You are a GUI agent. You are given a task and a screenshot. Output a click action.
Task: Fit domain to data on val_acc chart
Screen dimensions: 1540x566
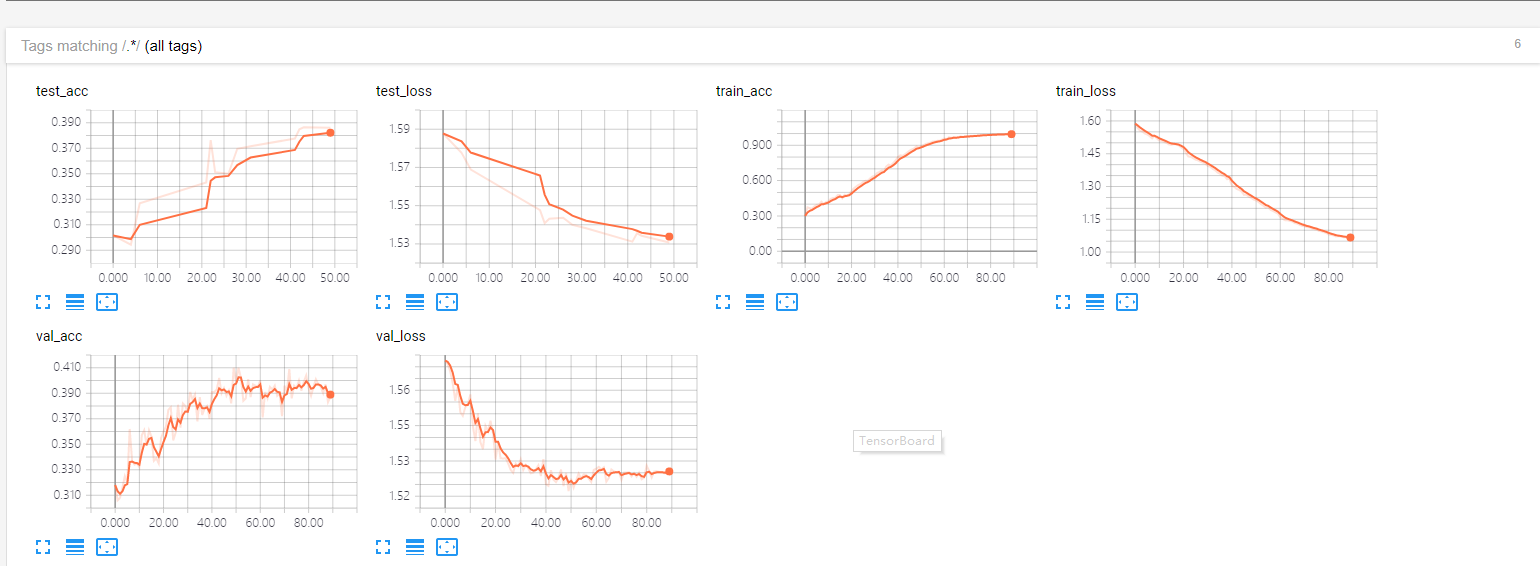(x=107, y=547)
